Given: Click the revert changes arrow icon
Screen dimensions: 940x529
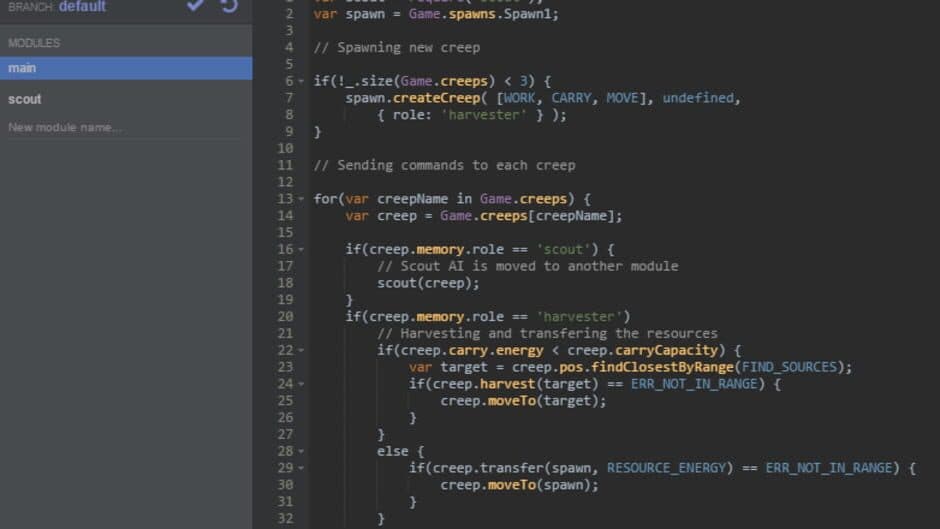Looking at the screenshot, I should coord(229,6).
